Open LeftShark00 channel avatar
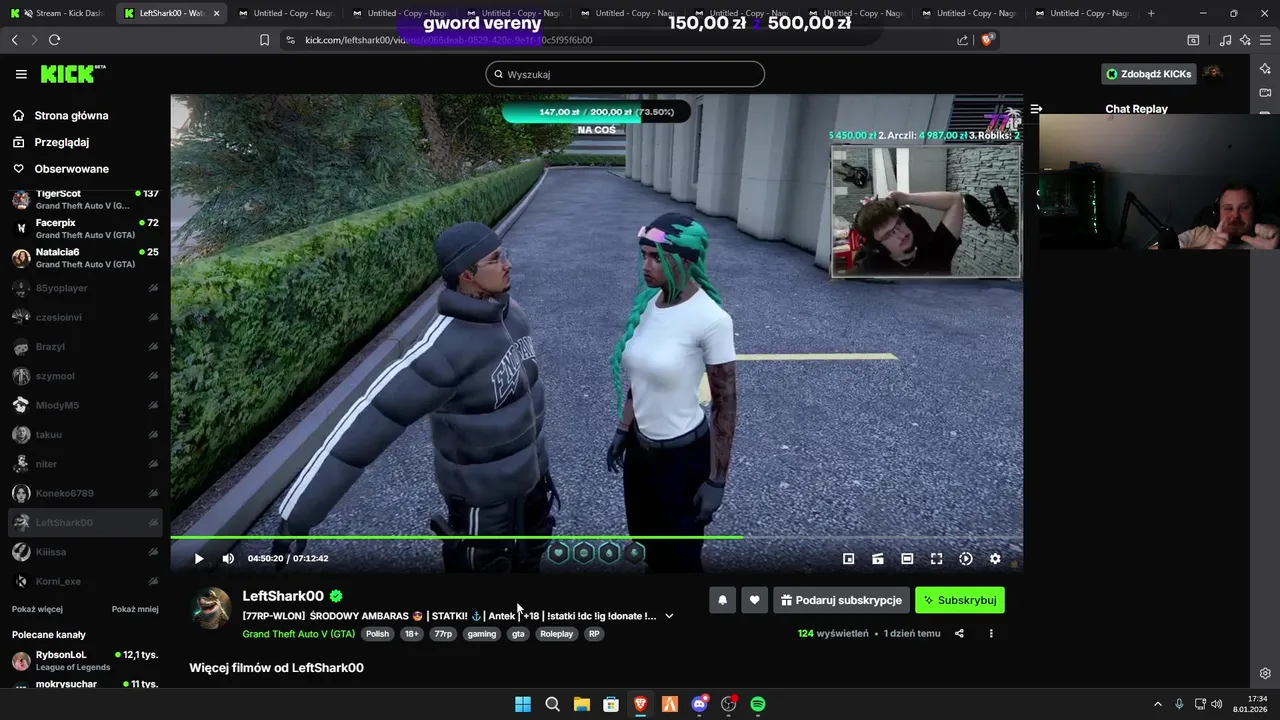1280x720 pixels. click(x=210, y=607)
